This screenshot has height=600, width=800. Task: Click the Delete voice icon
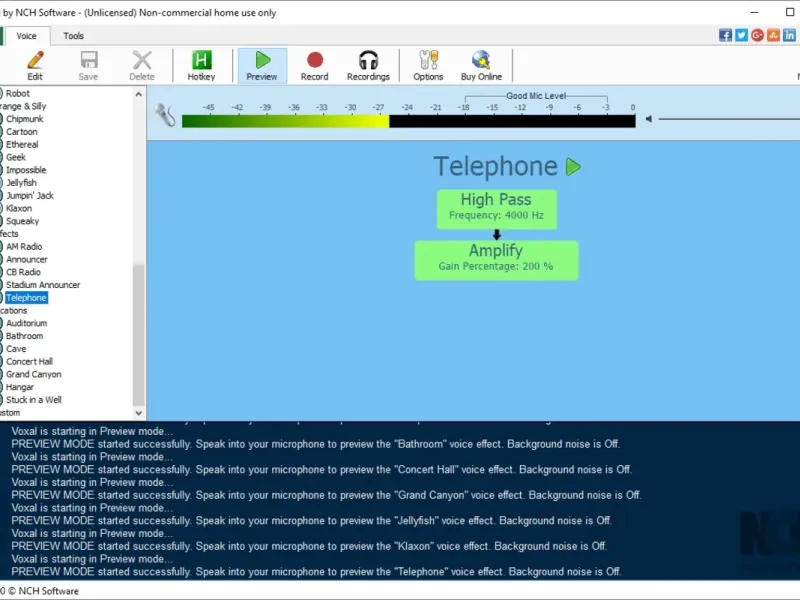coord(142,66)
